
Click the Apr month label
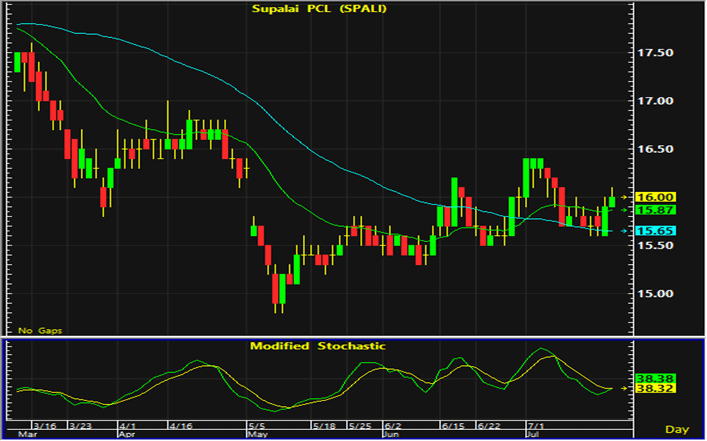[x=127, y=434]
